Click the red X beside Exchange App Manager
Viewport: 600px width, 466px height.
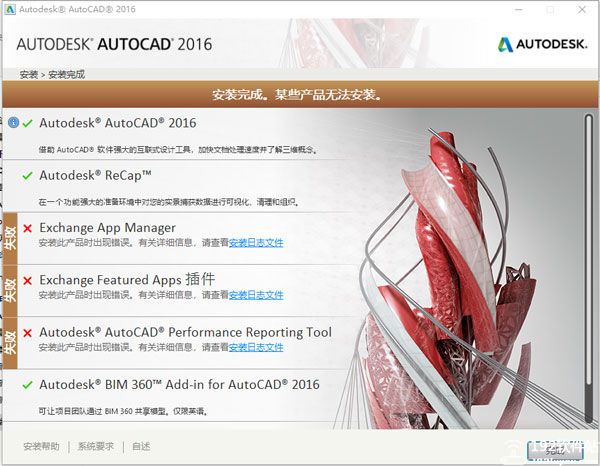coord(27,228)
